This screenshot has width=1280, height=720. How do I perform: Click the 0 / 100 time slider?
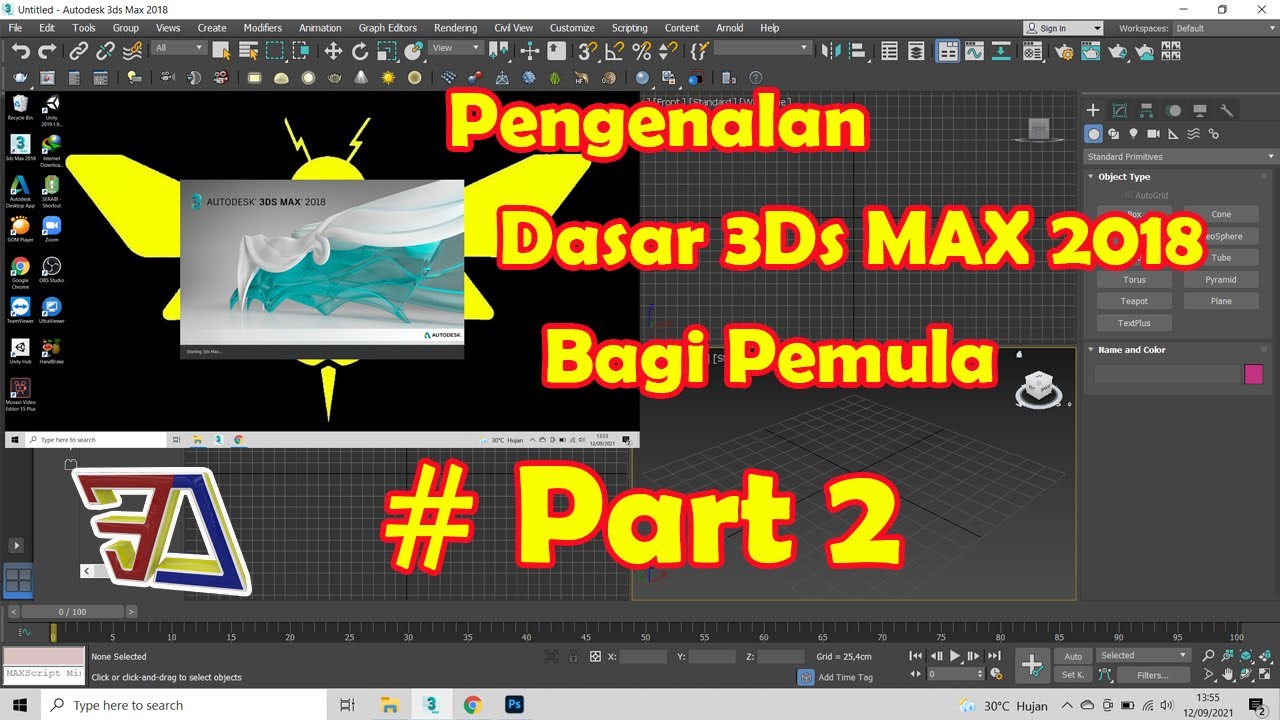point(72,612)
